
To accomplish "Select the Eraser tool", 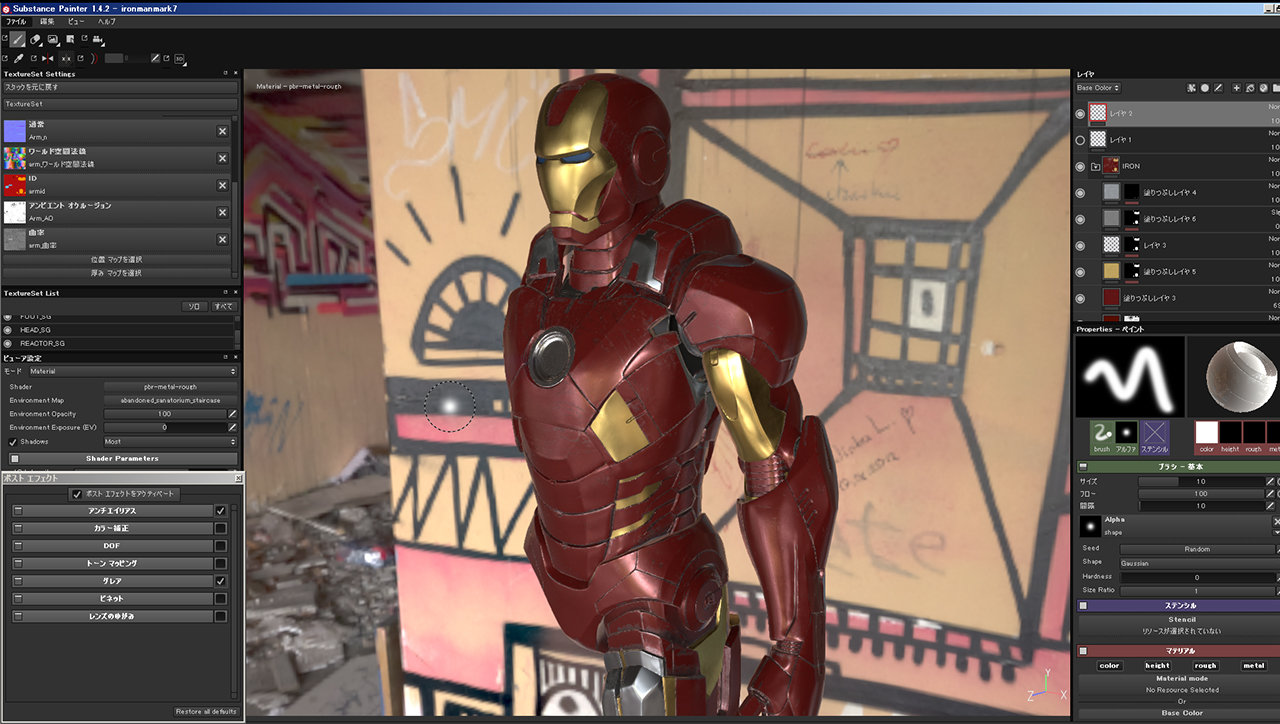I will point(35,39).
